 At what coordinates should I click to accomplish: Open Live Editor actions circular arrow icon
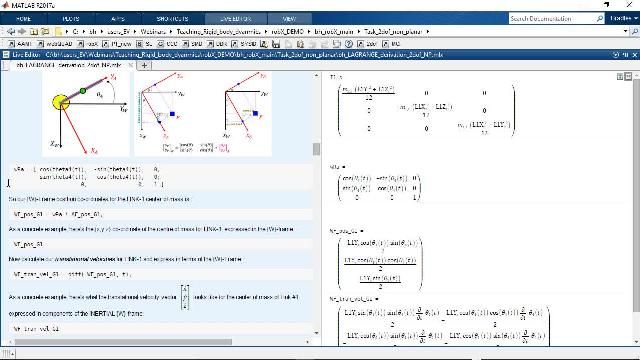click(616, 55)
